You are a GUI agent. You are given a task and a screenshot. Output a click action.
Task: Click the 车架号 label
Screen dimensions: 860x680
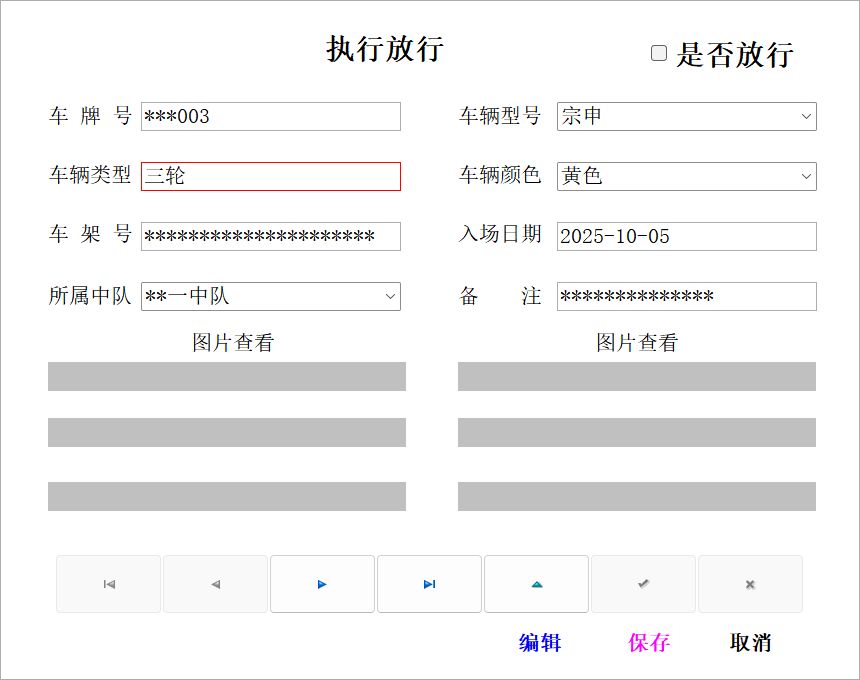pos(90,234)
